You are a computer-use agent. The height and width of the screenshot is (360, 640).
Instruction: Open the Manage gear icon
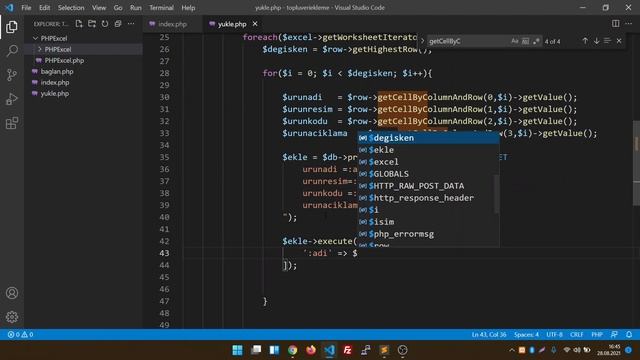[x=12, y=317]
